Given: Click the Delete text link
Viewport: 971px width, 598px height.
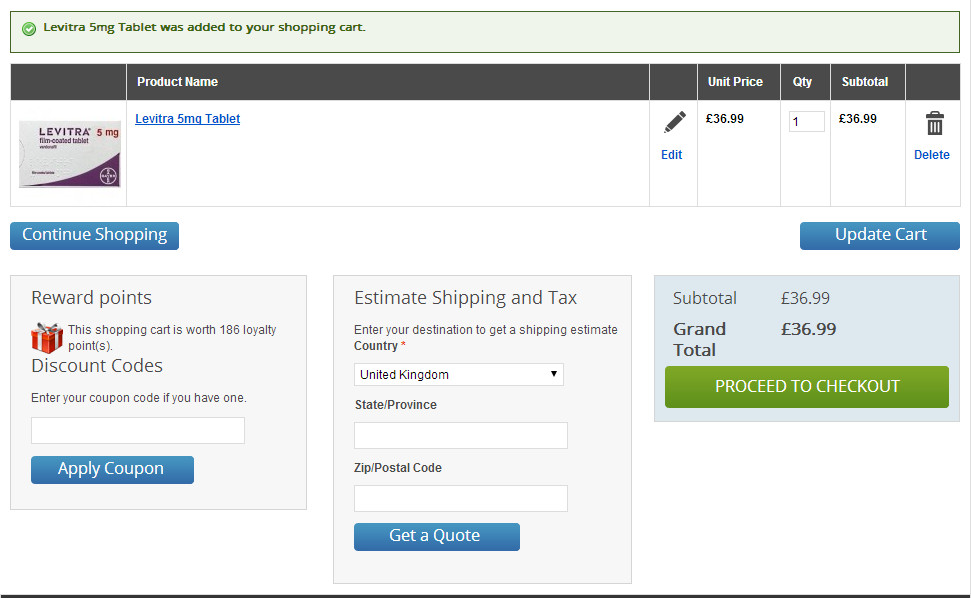Looking at the screenshot, I should tap(931, 155).
